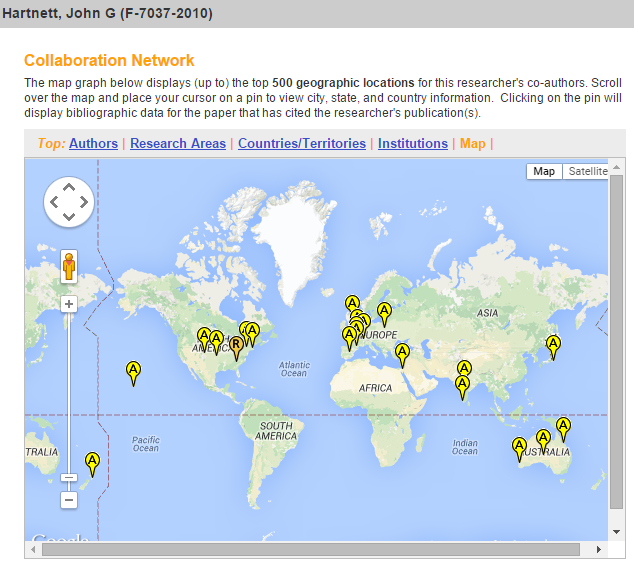Open Countries/Territories link
This screenshot has width=634, height=565.
[302, 143]
